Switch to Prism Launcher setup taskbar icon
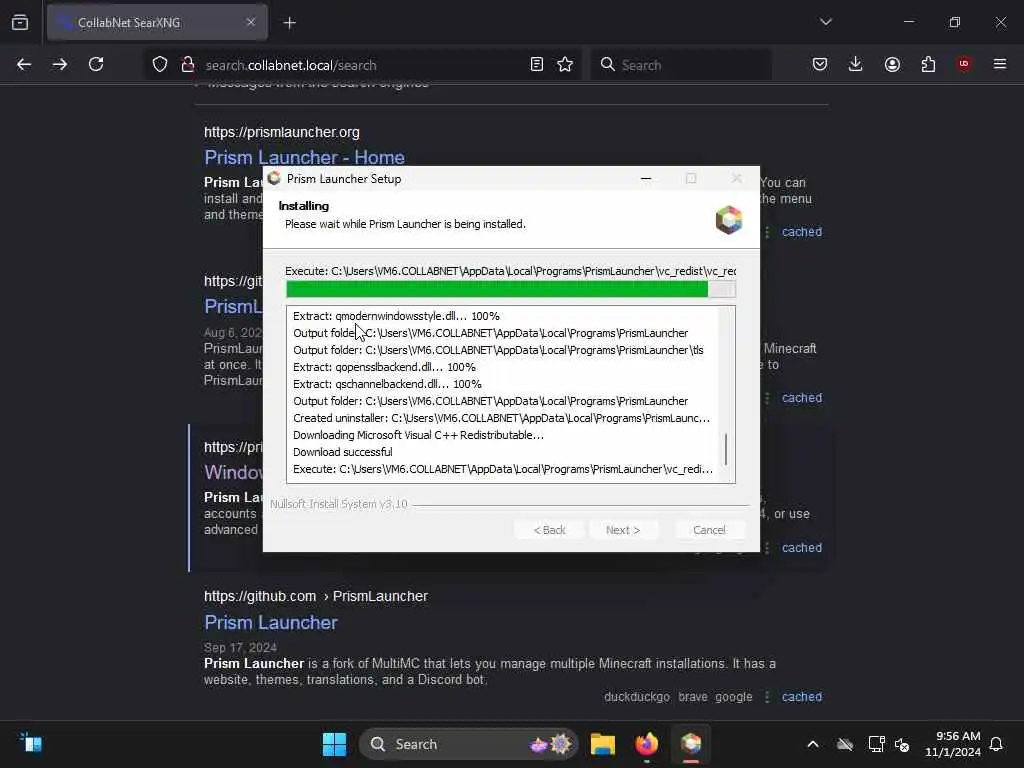 pyautogui.click(x=691, y=744)
